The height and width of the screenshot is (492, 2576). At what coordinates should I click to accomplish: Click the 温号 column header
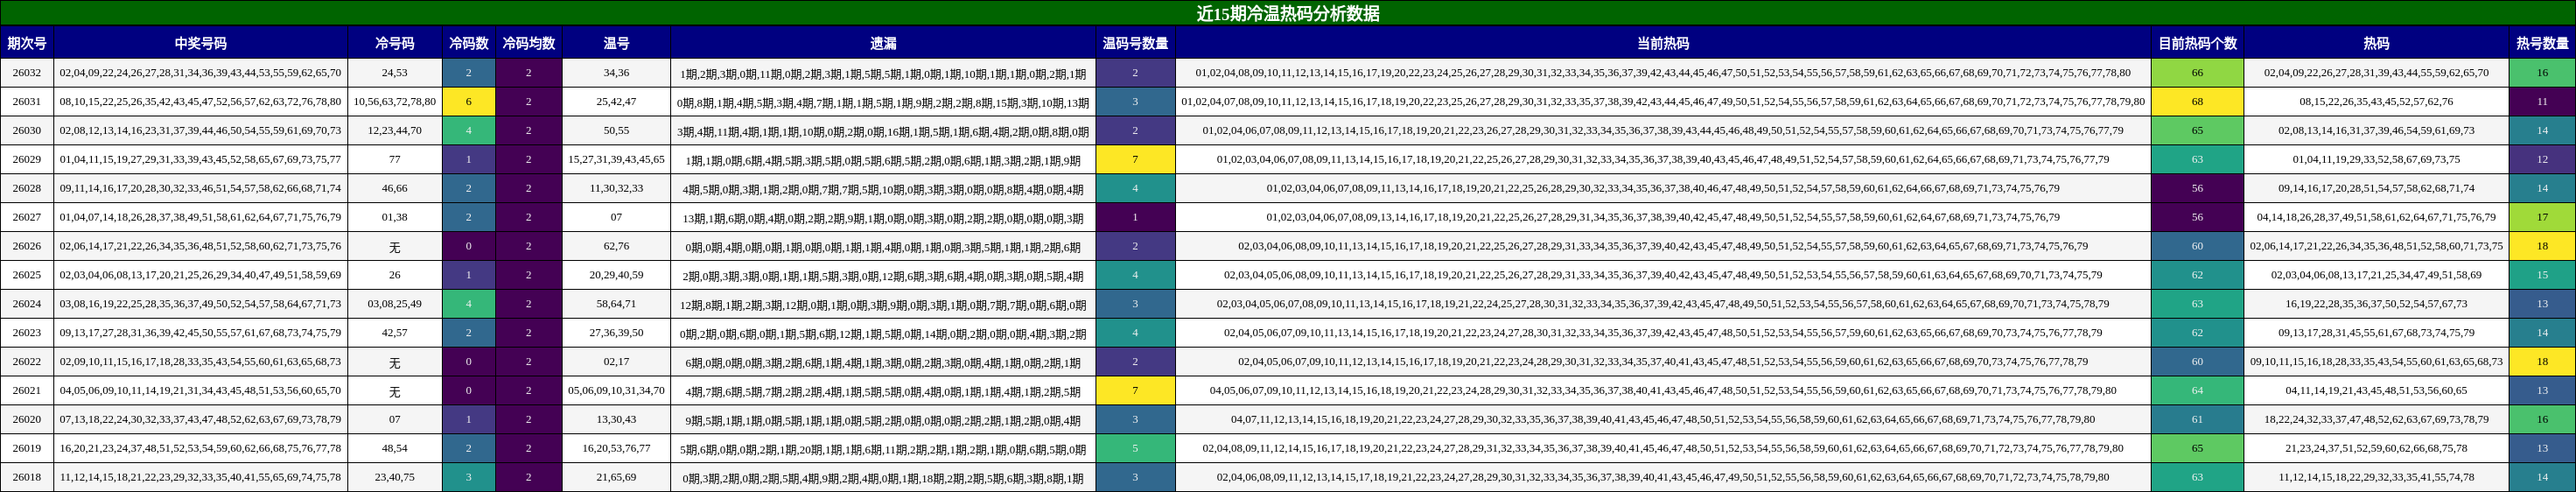tap(616, 43)
